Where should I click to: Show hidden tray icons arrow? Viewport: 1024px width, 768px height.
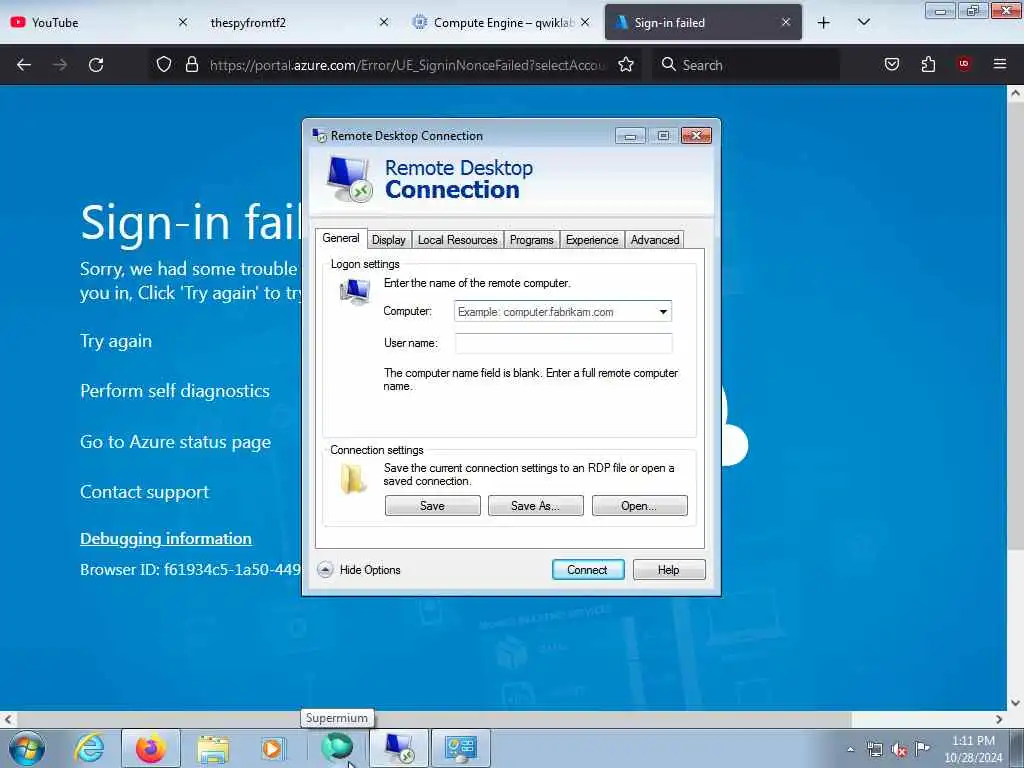click(850, 749)
